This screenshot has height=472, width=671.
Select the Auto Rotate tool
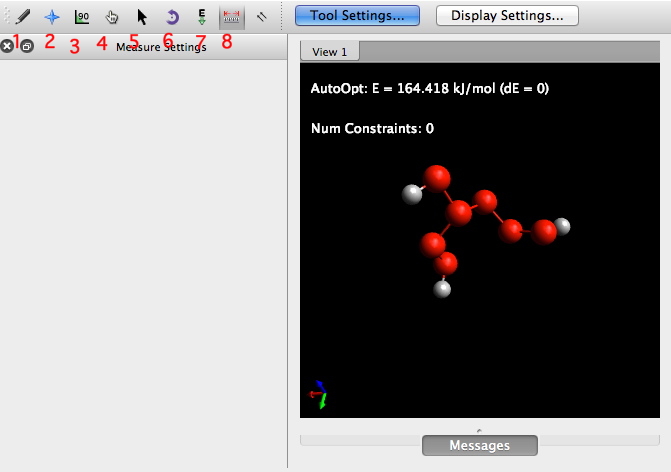(172, 17)
